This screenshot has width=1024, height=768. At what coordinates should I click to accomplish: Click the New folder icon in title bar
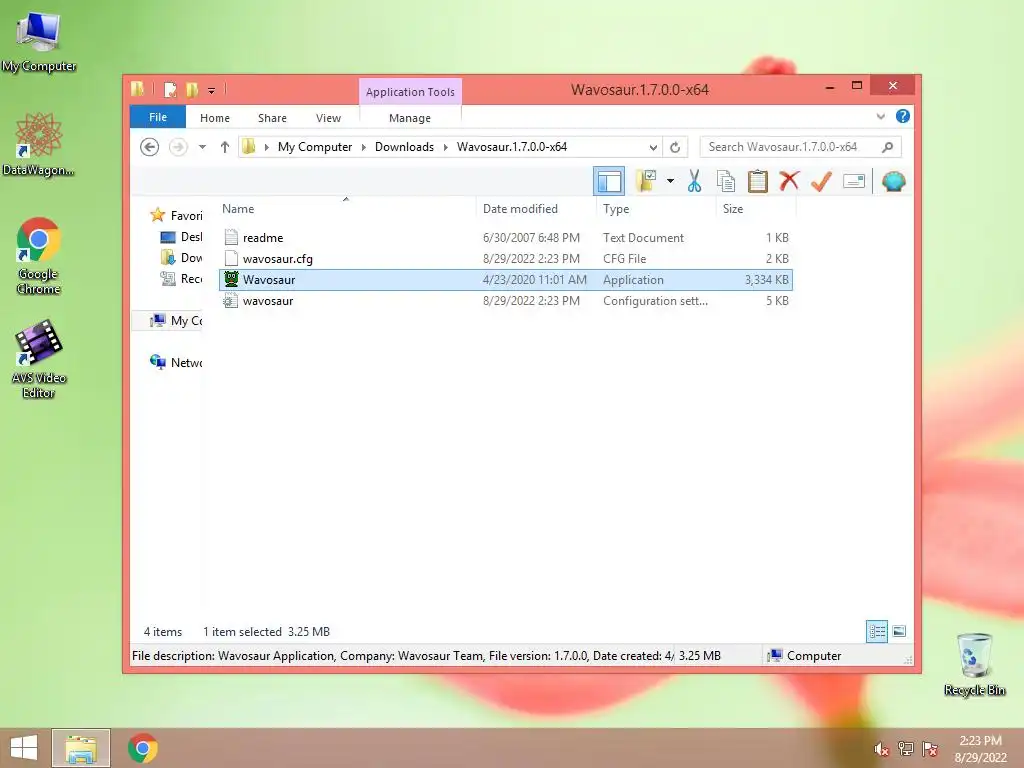pyautogui.click(x=192, y=89)
